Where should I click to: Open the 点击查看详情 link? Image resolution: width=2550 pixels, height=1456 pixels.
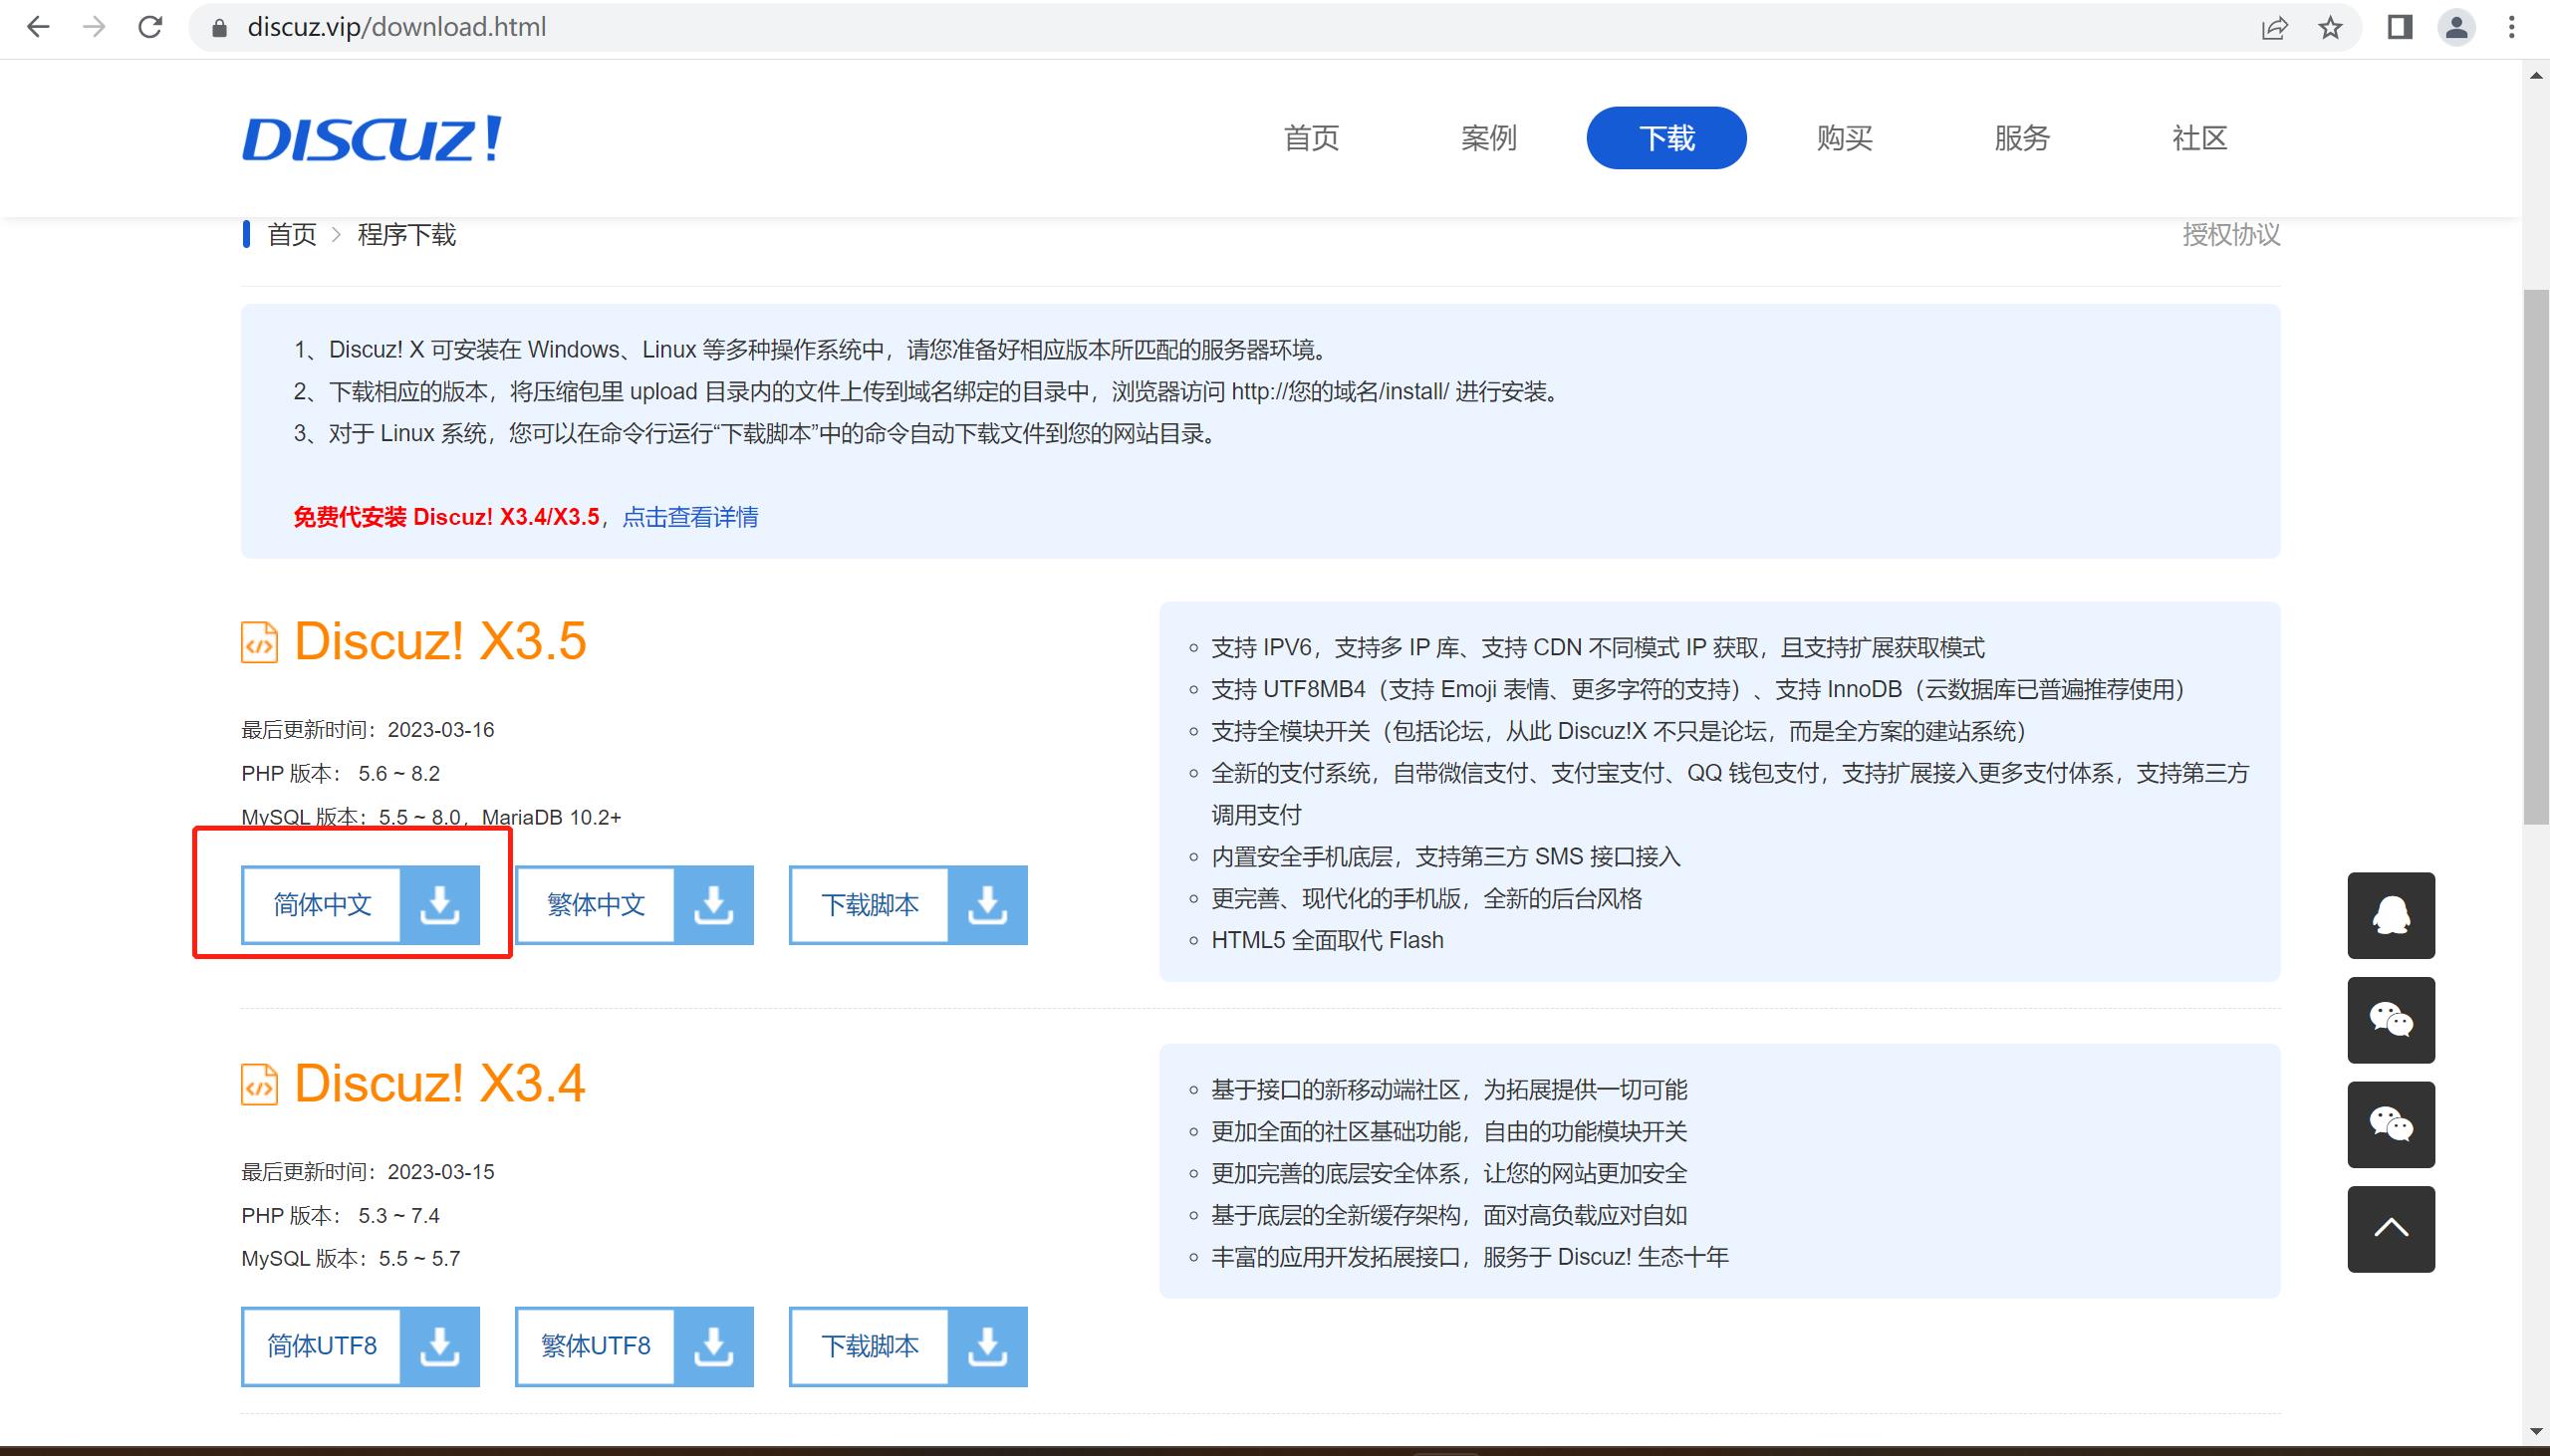[x=690, y=517]
